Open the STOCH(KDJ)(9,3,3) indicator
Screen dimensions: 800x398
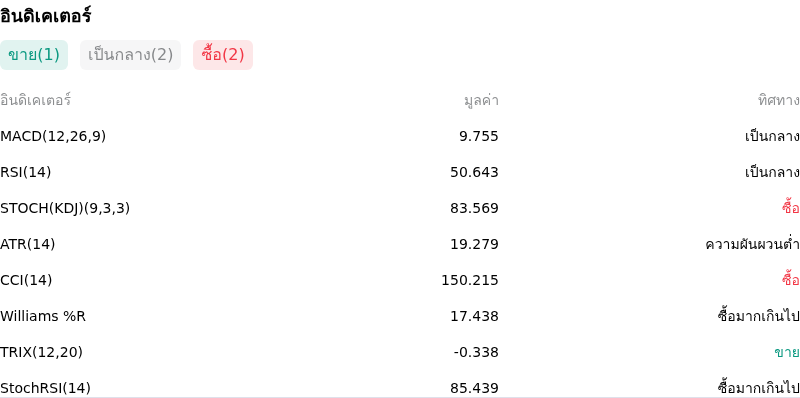pos(65,208)
